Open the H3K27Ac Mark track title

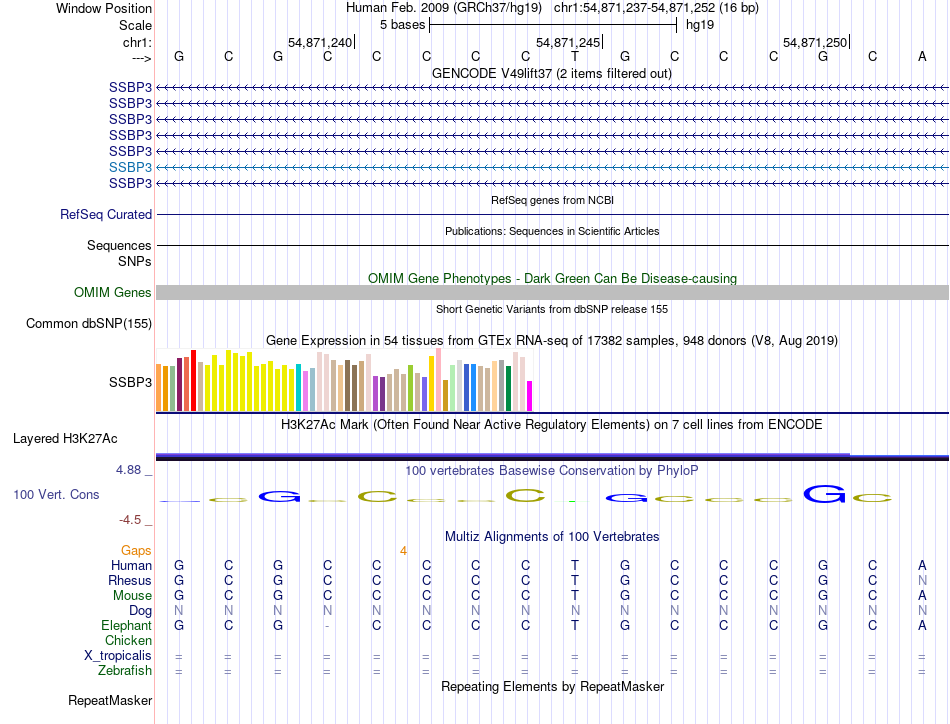tap(552, 425)
